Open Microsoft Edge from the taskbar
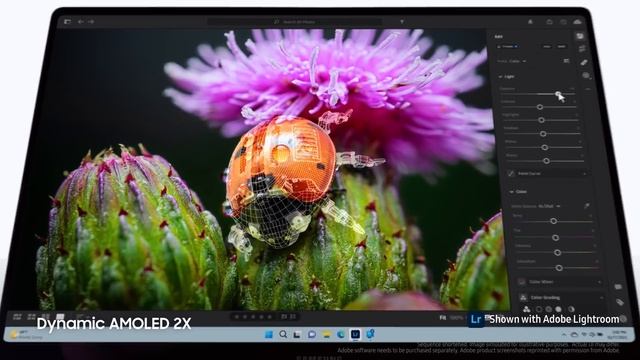Image resolution: width=640 pixels, height=360 pixels. [x=340, y=334]
